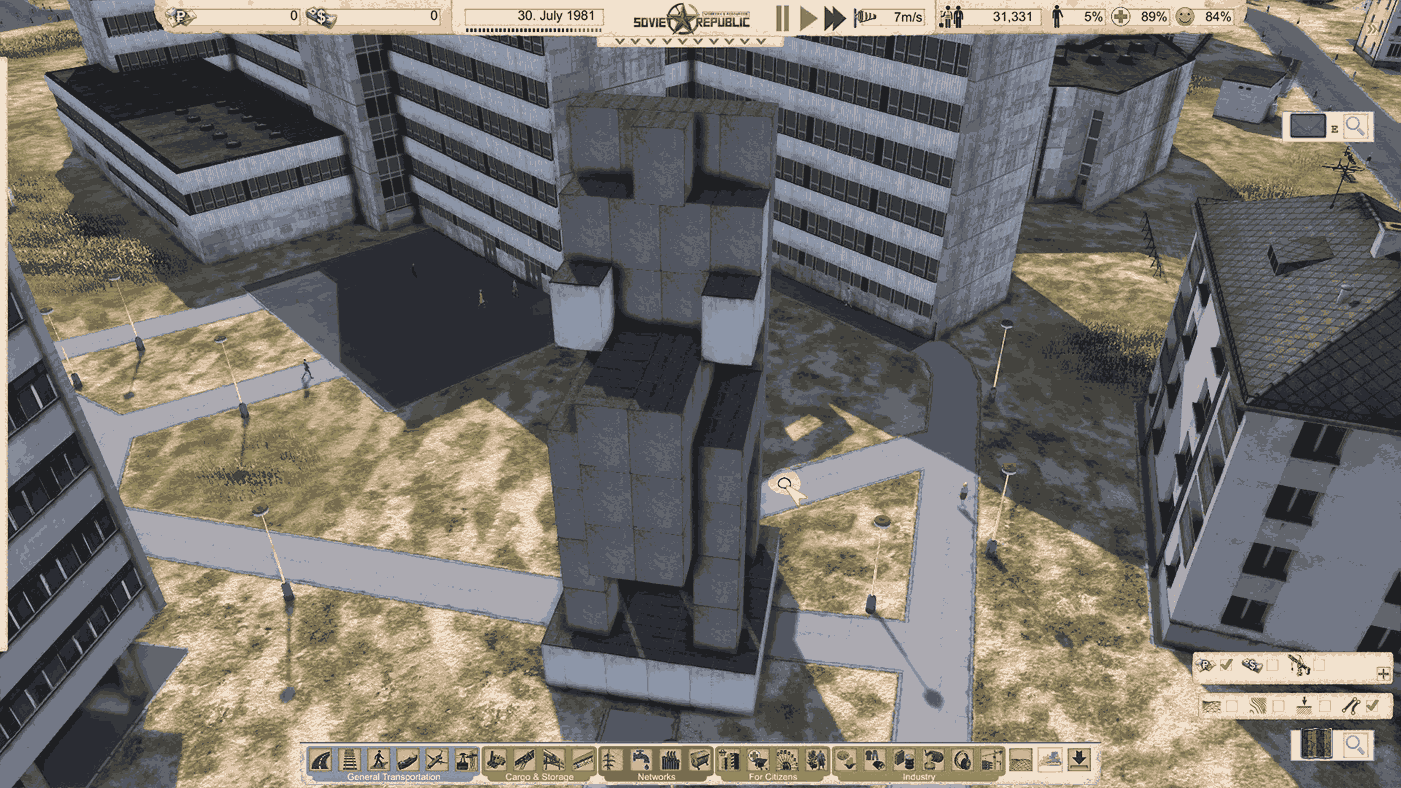Screen dimensions: 1401x788
Task: Open the container icon in Networks
Action: (699, 760)
